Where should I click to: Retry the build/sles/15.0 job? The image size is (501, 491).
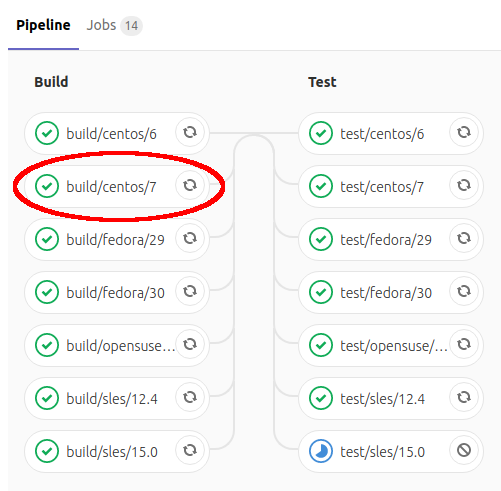coord(190,451)
